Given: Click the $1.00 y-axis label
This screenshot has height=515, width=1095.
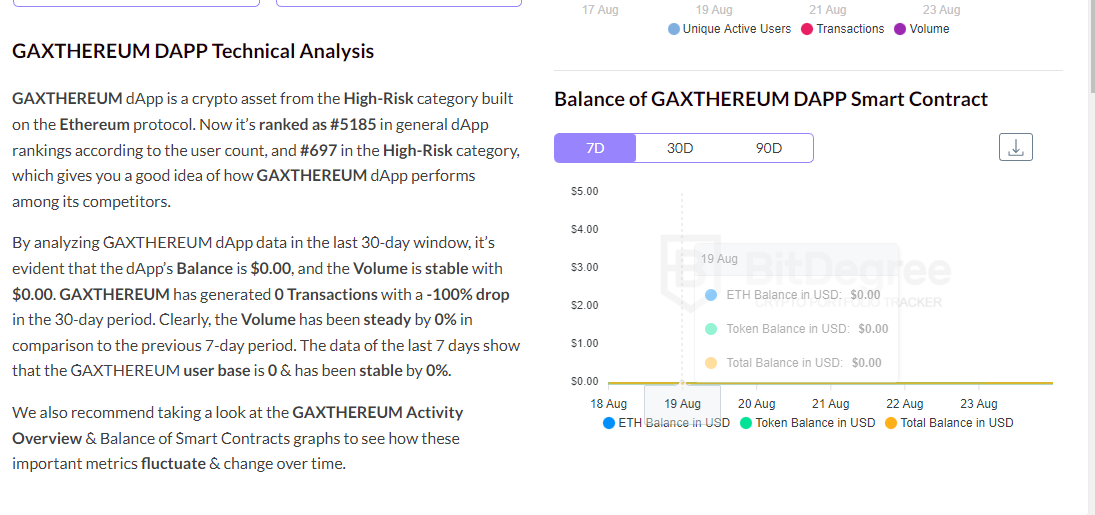Looking at the screenshot, I should point(585,343).
